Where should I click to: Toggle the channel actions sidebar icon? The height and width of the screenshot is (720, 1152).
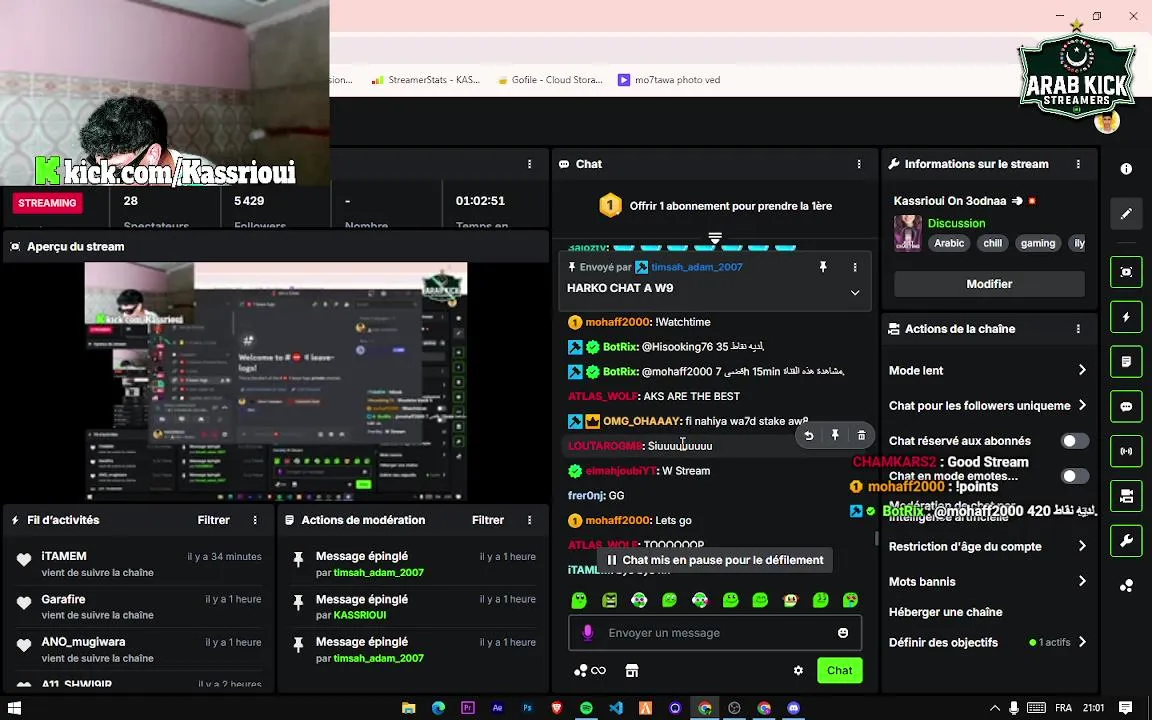(x=1126, y=496)
